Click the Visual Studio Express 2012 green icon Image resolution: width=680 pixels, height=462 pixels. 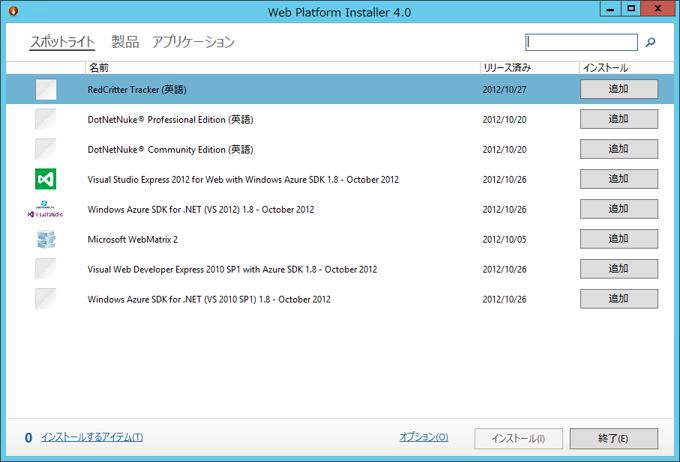coord(46,179)
